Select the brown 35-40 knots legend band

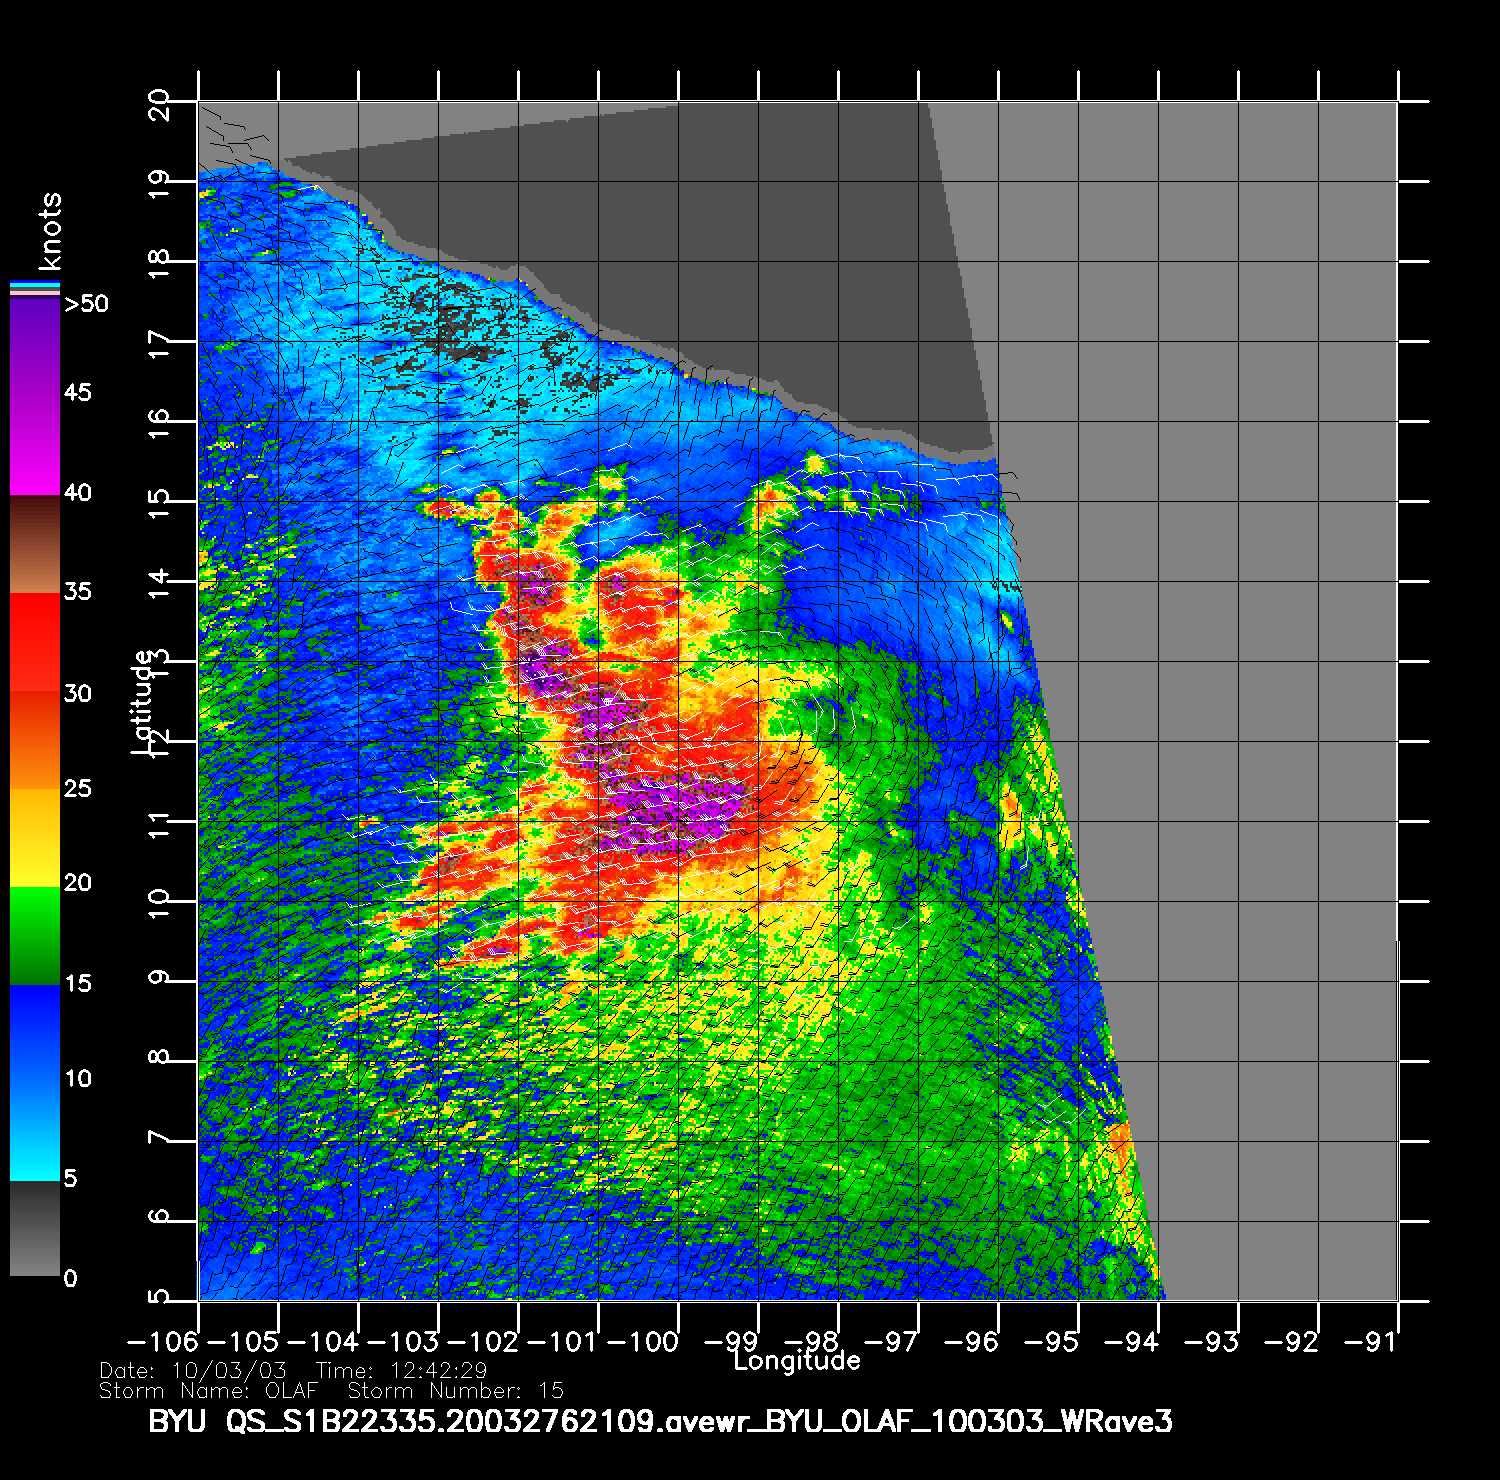click(x=34, y=545)
